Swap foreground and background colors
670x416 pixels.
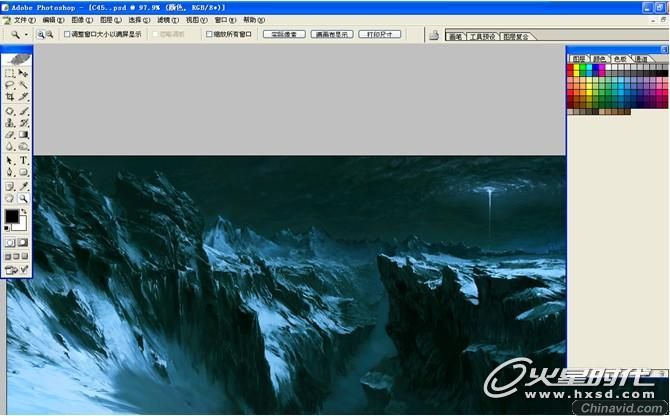pyautogui.click(x=24, y=211)
